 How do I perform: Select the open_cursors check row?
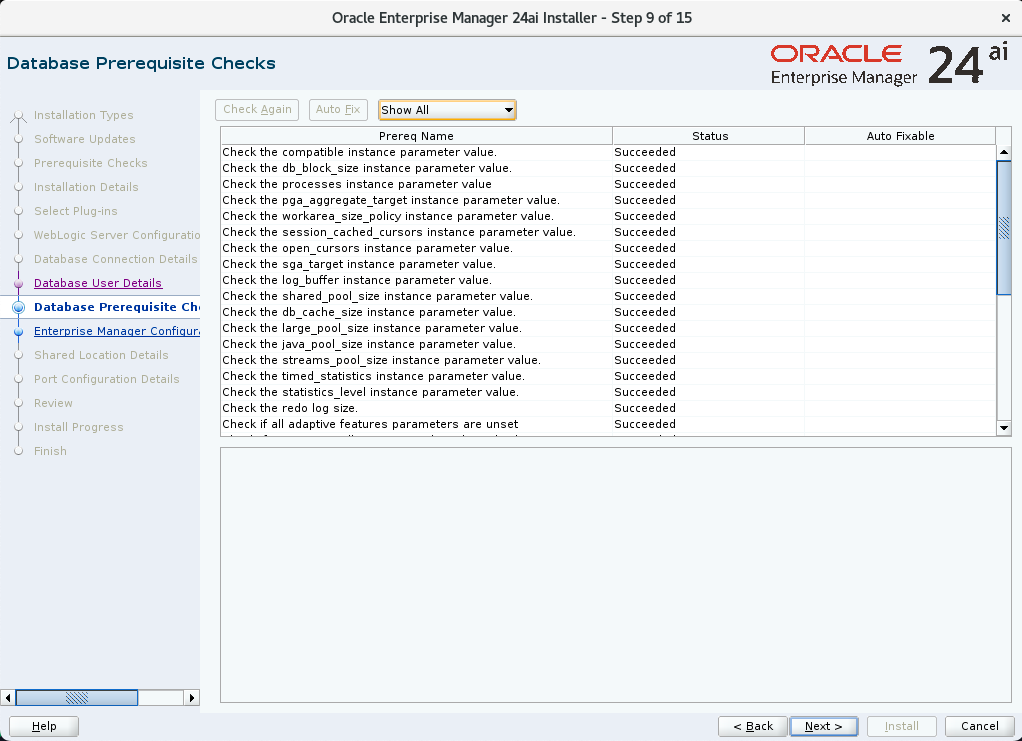tap(608, 248)
